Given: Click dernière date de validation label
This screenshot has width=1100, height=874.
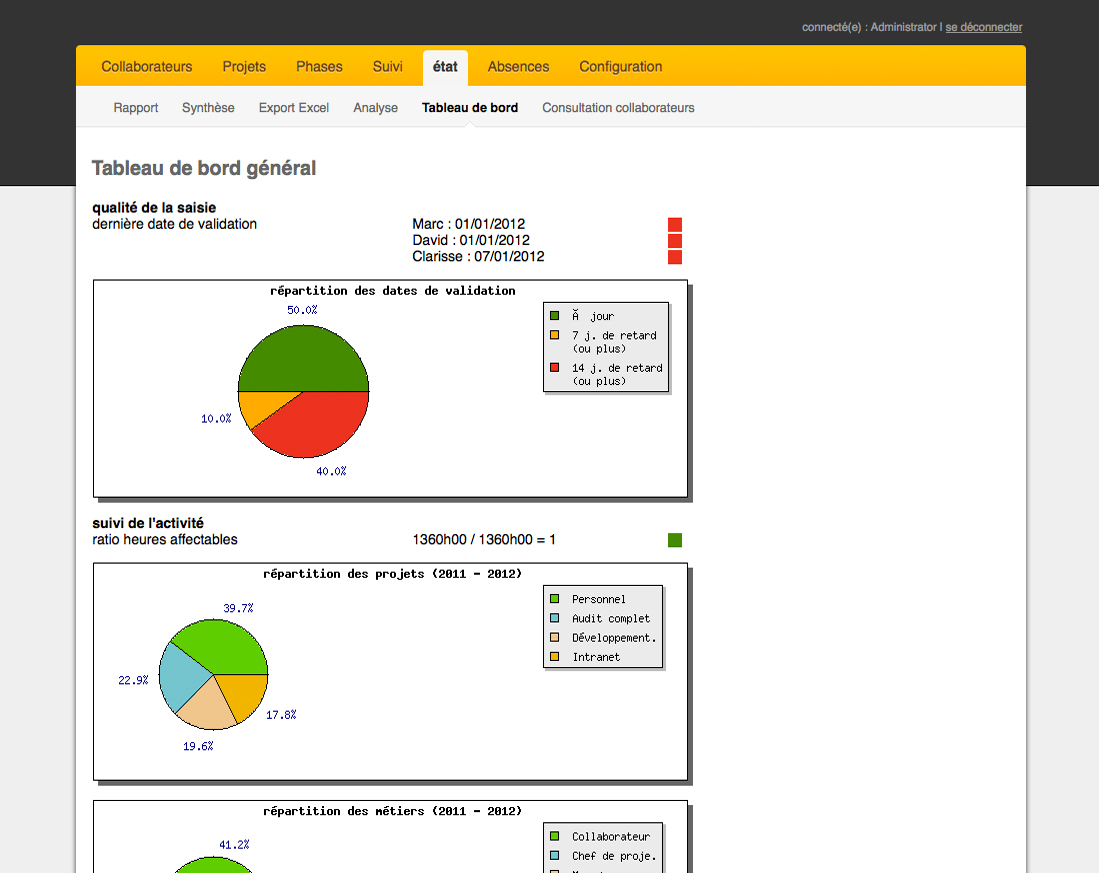Looking at the screenshot, I should pyautogui.click(x=175, y=224).
